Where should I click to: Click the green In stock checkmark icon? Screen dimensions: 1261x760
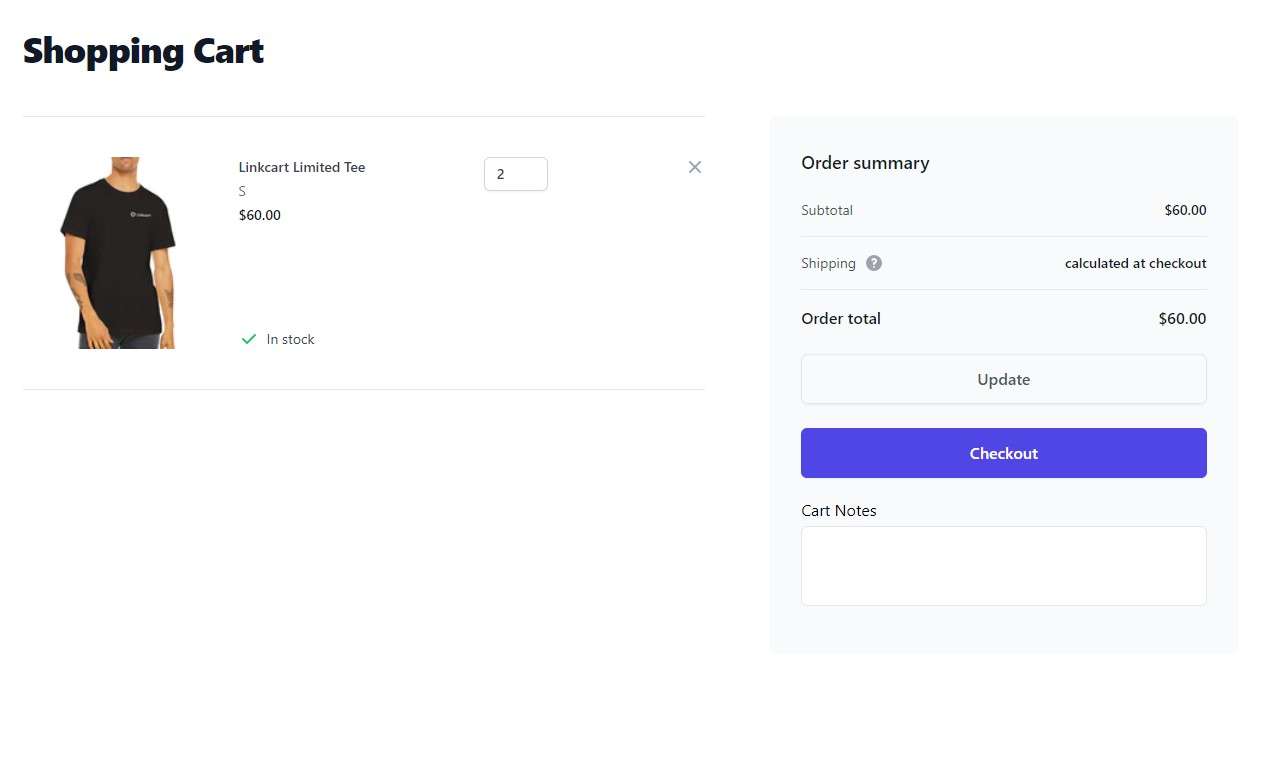[249, 339]
